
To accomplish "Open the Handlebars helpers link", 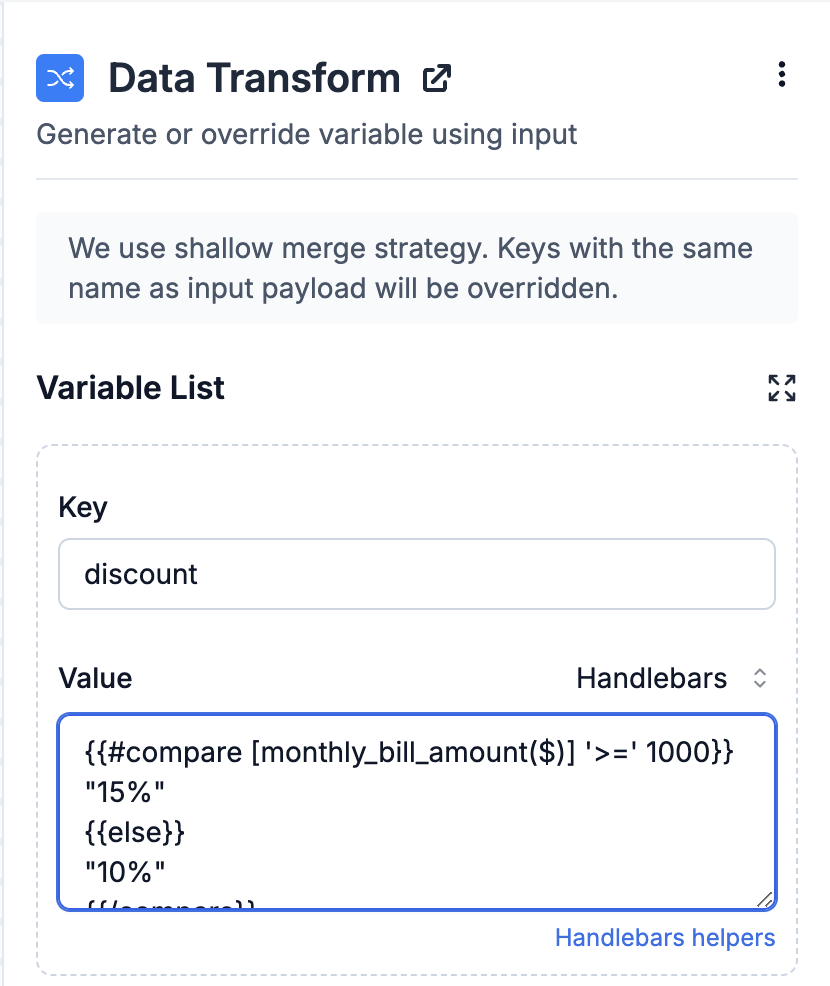I will (x=665, y=938).
